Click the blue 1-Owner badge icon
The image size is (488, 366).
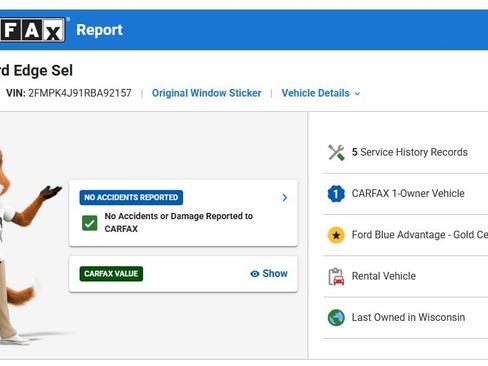336,194
